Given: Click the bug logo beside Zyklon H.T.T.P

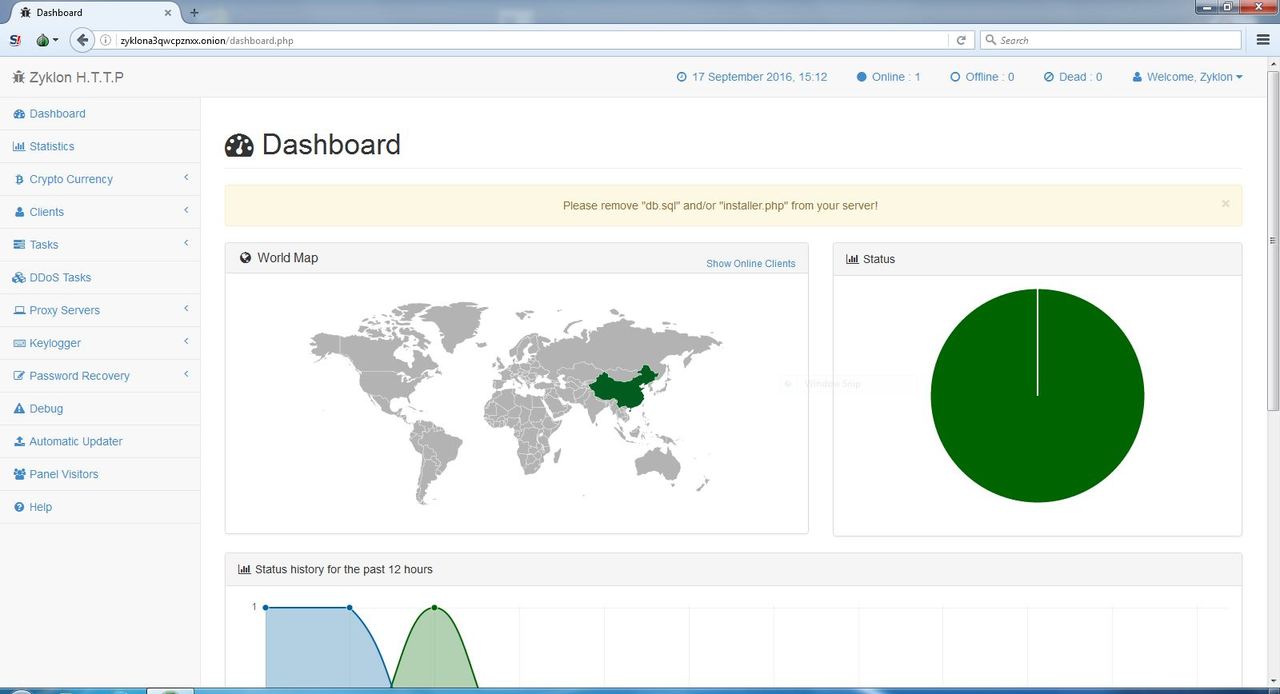Looking at the screenshot, I should click(x=18, y=78).
